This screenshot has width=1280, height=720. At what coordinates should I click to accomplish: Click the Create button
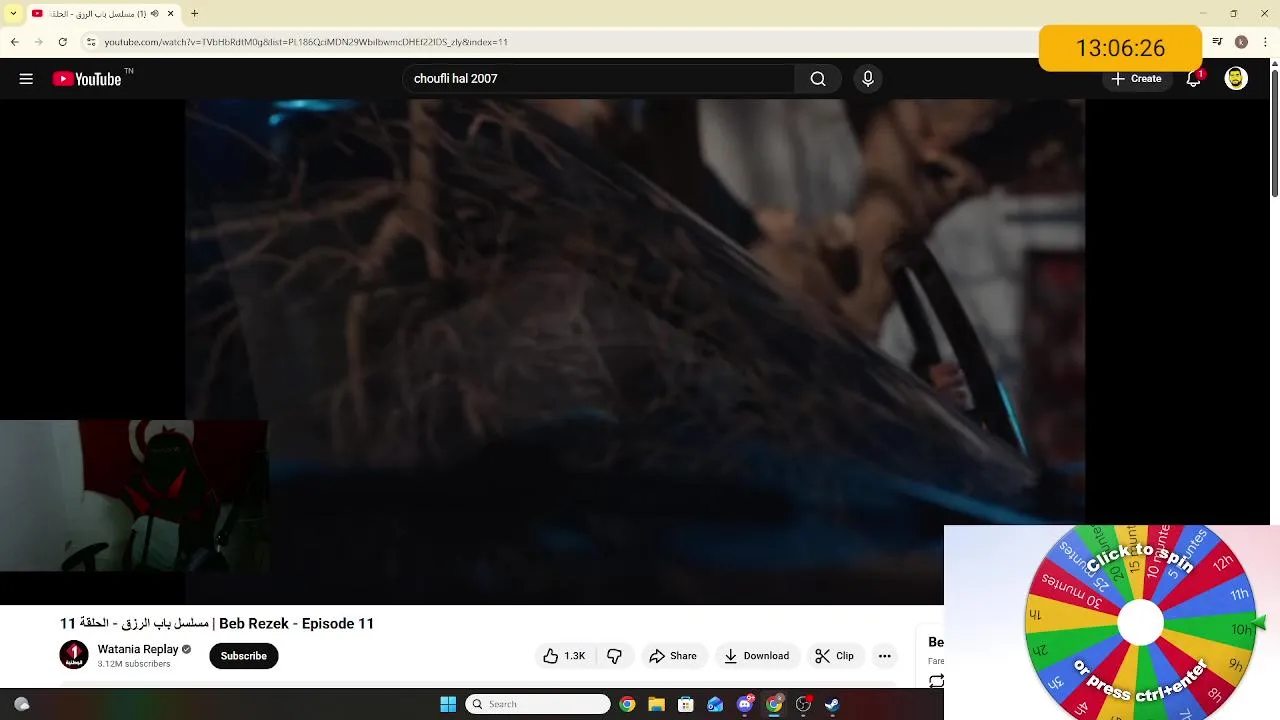1137,79
